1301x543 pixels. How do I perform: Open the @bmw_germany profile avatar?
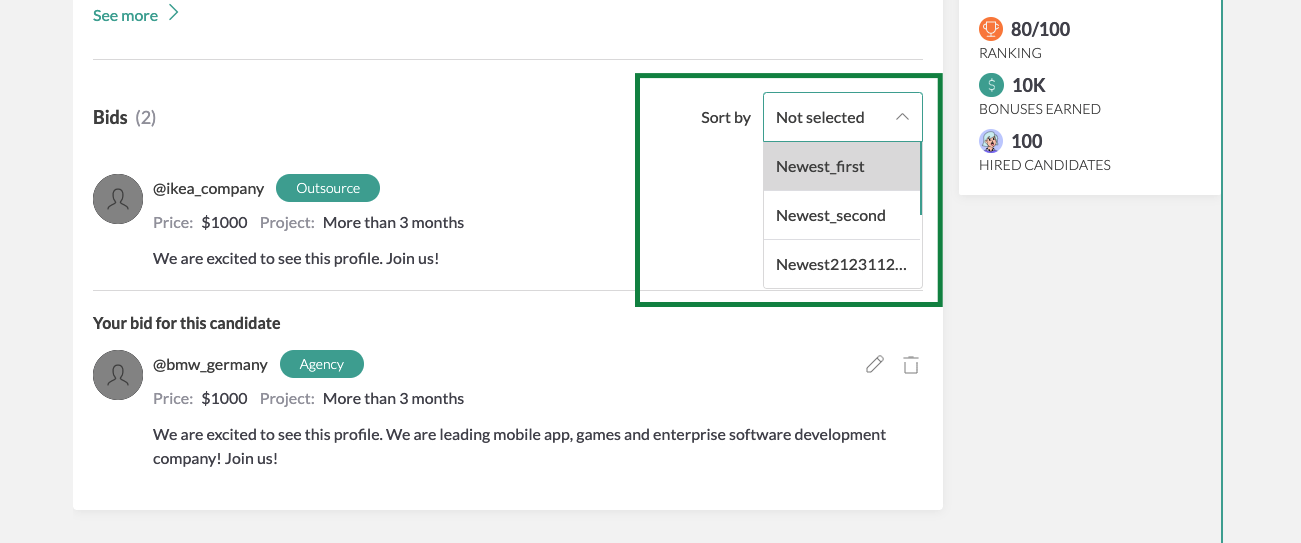coord(118,375)
